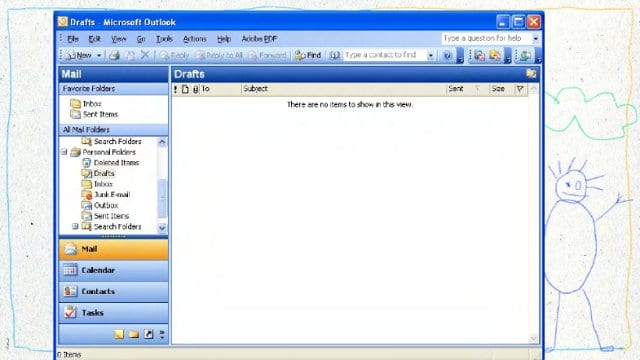Click the Print icon in the toolbar

(x=114, y=55)
